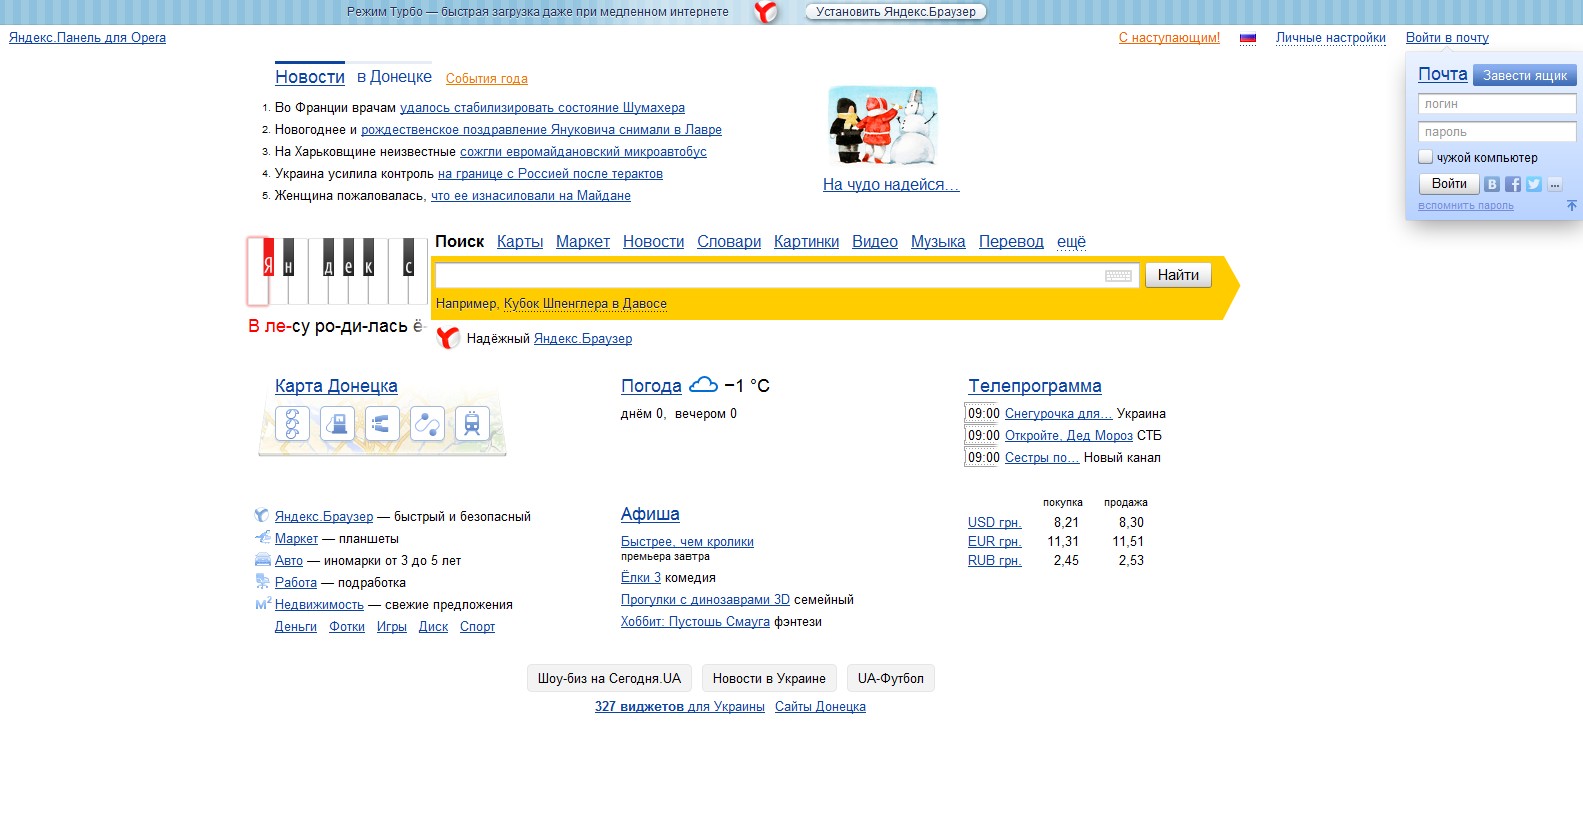Open the USD грн. exchange rate link
Screen dimensions: 1583x824
pos(995,522)
